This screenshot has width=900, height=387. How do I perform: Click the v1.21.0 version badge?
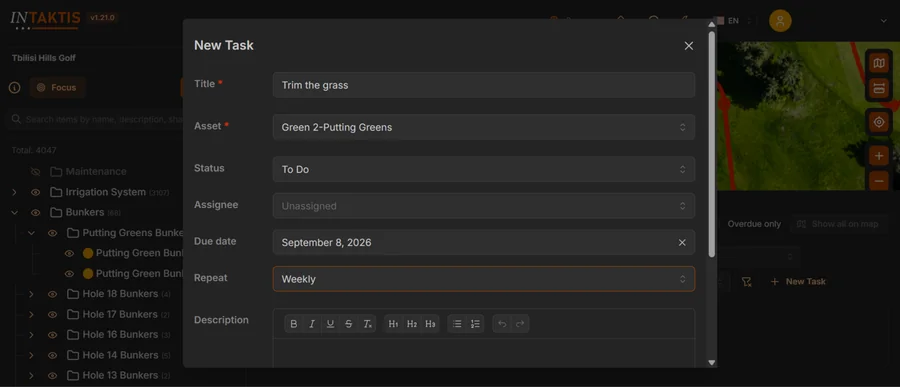tap(102, 18)
